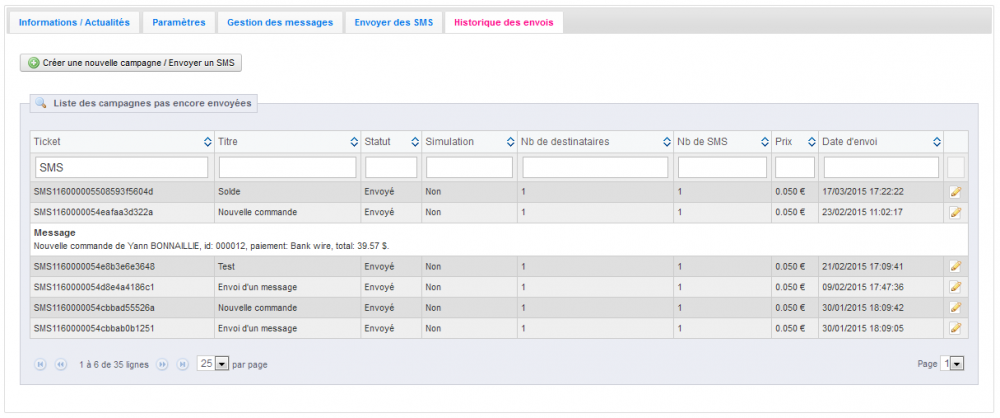The width and height of the screenshot is (1000, 418).
Task: Sort by Nb de destinataires arrows
Action: 667,142
